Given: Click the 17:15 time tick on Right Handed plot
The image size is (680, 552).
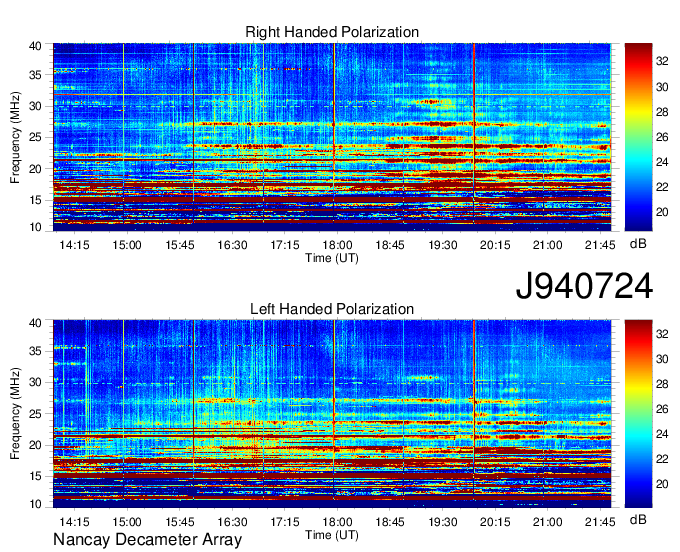Looking at the screenshot, I should (x=284, y=245).
